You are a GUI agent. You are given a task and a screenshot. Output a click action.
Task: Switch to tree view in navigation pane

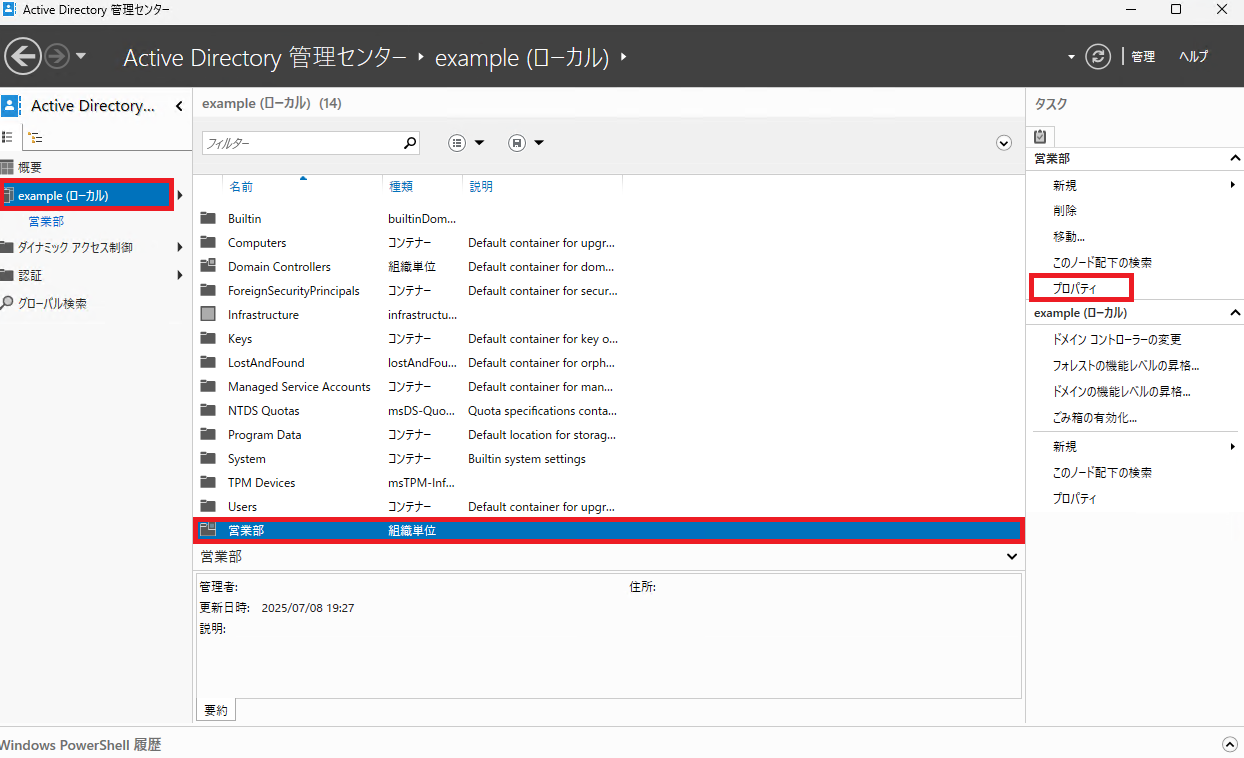[x=35, y=137]
